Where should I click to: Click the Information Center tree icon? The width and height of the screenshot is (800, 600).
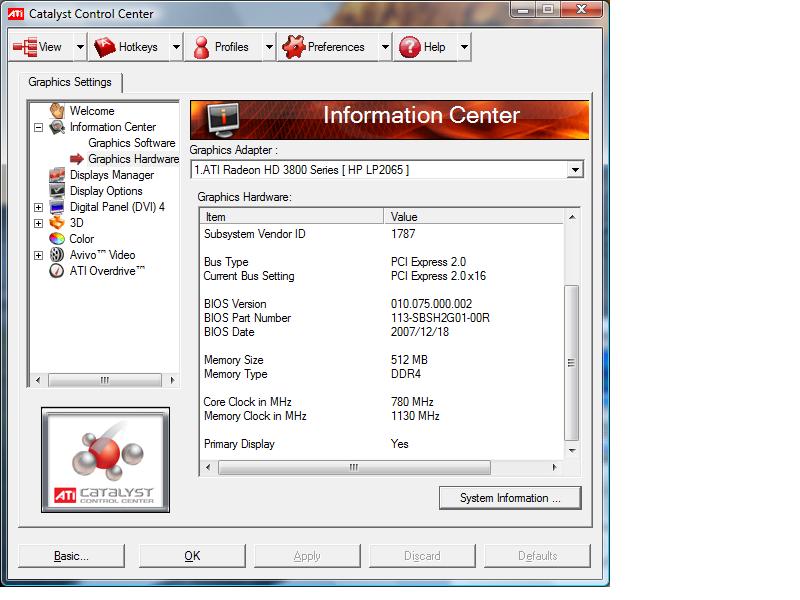(x=57, y=127)
